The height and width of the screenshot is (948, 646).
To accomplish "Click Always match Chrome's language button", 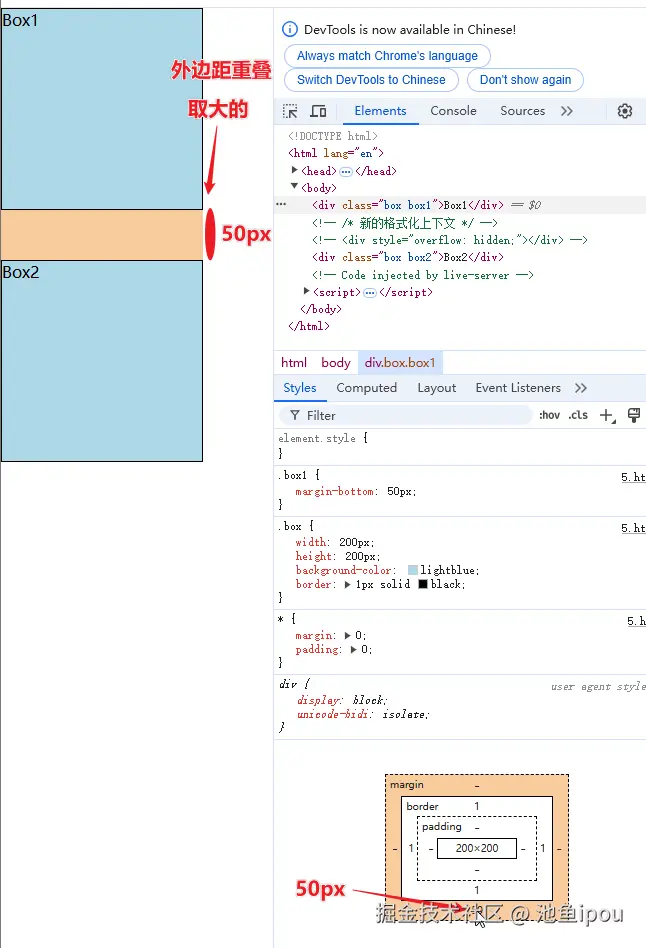I will (x=387, y=56).
